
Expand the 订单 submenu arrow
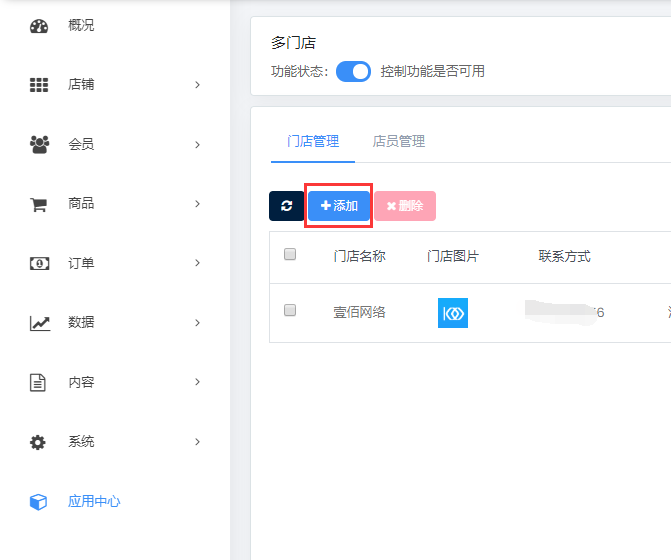(x=198, y=264)
